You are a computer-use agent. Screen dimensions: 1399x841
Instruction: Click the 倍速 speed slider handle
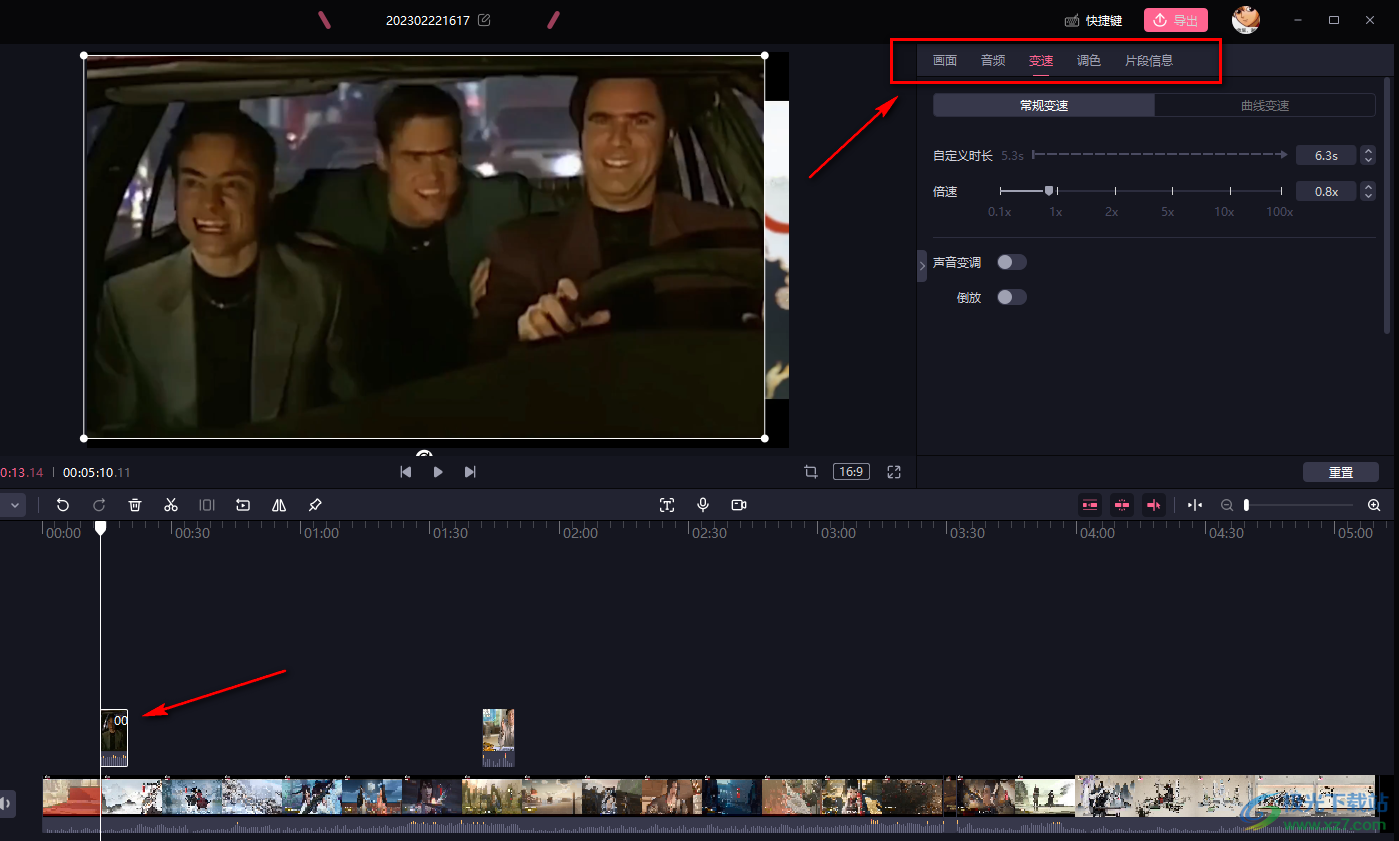tap(1049, 190)
